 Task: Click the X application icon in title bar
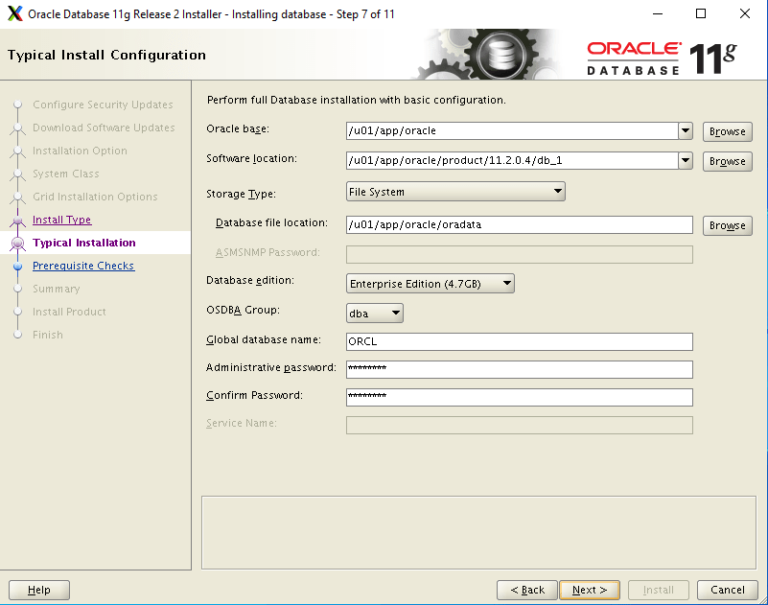15,13
